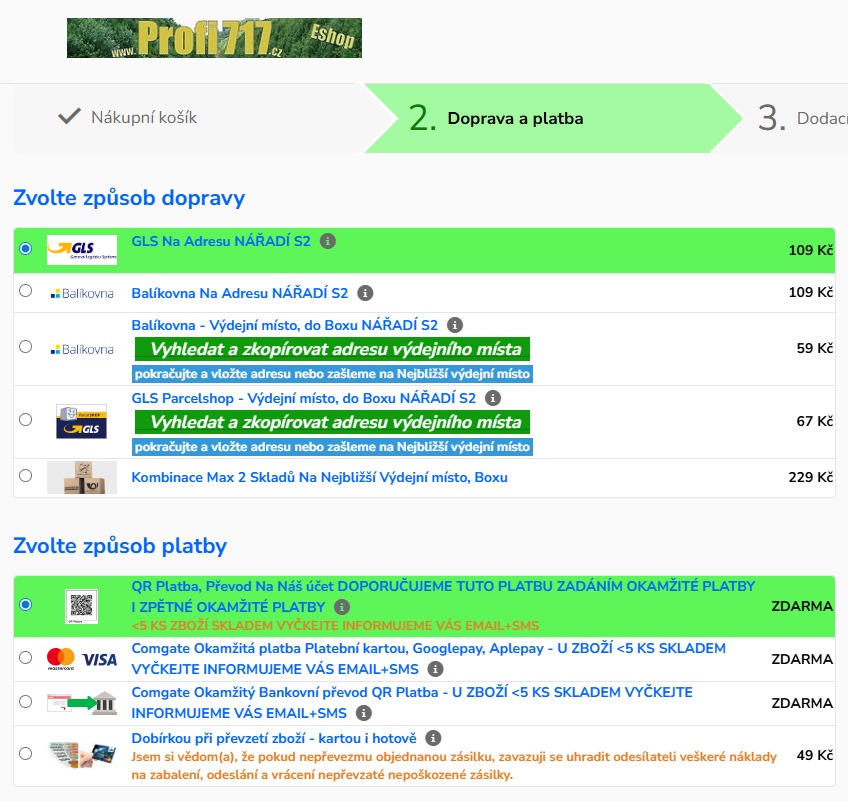This screenshot has height=801, width=848.
Task: Show info for Balíkovna Výdejní místo option
Action: 455,325
